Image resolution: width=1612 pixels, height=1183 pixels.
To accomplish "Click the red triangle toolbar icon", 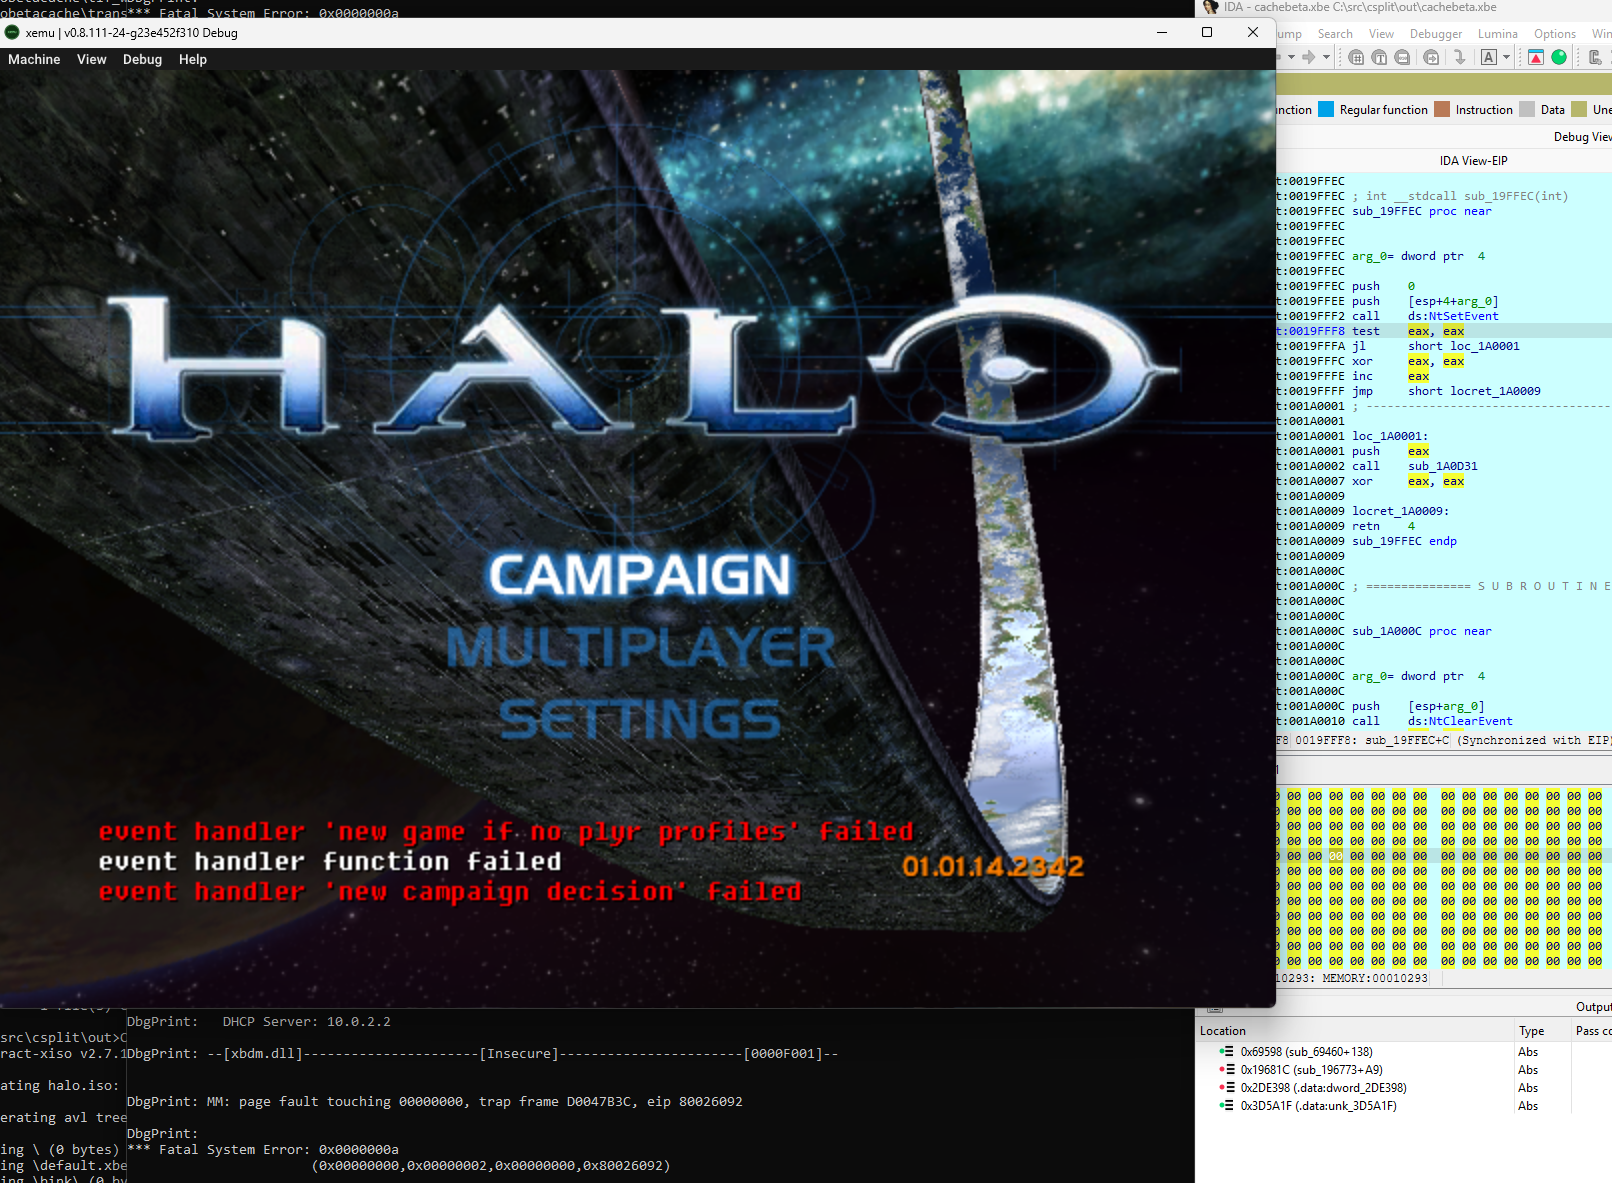I will click(1536, 58).
